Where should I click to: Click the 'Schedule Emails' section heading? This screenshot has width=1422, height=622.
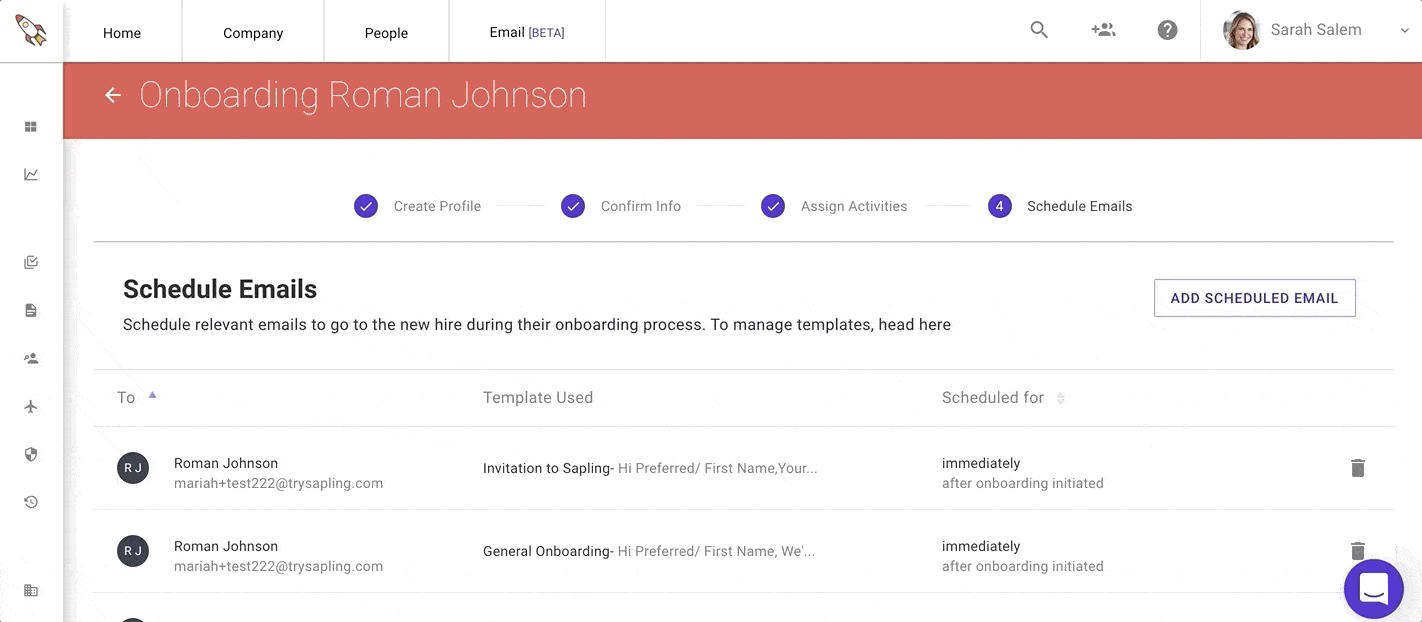pos(220,289)
